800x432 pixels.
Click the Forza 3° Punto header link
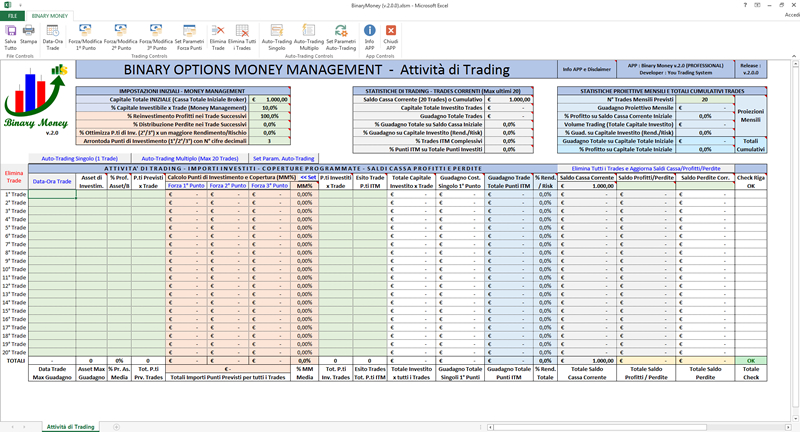coord(269,186)
